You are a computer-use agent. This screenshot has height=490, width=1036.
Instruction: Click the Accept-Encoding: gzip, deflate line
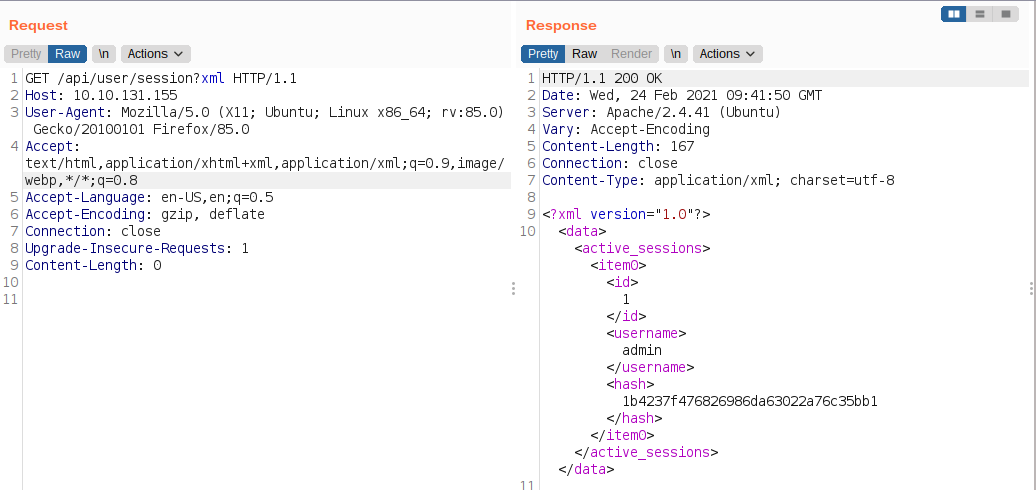[x=145, y=215]
